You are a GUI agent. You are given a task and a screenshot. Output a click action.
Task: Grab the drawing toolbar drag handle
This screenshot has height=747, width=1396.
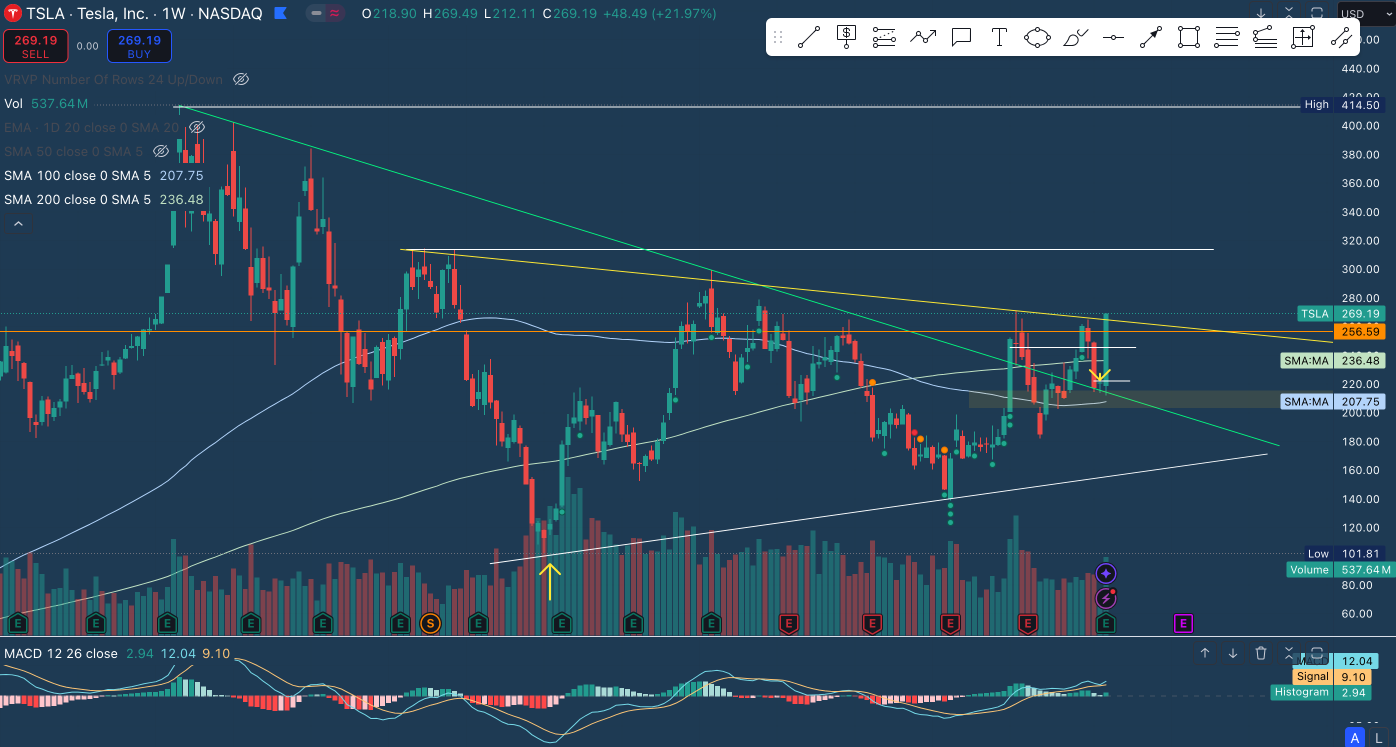(x=778, y=38)
